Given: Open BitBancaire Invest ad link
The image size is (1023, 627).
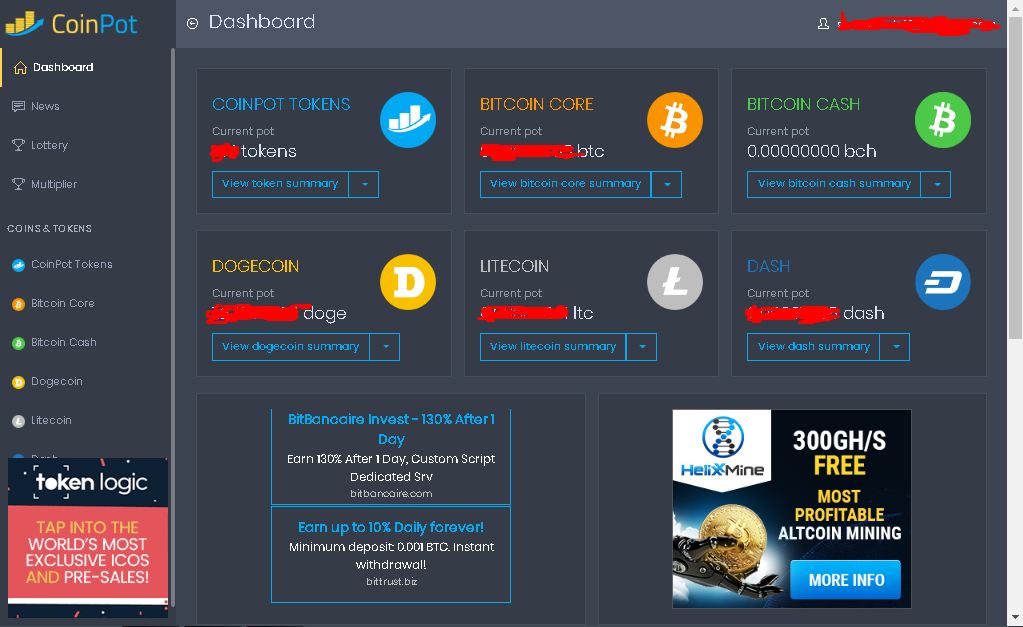Looking at the screenshot, I should tap(391, 429).
